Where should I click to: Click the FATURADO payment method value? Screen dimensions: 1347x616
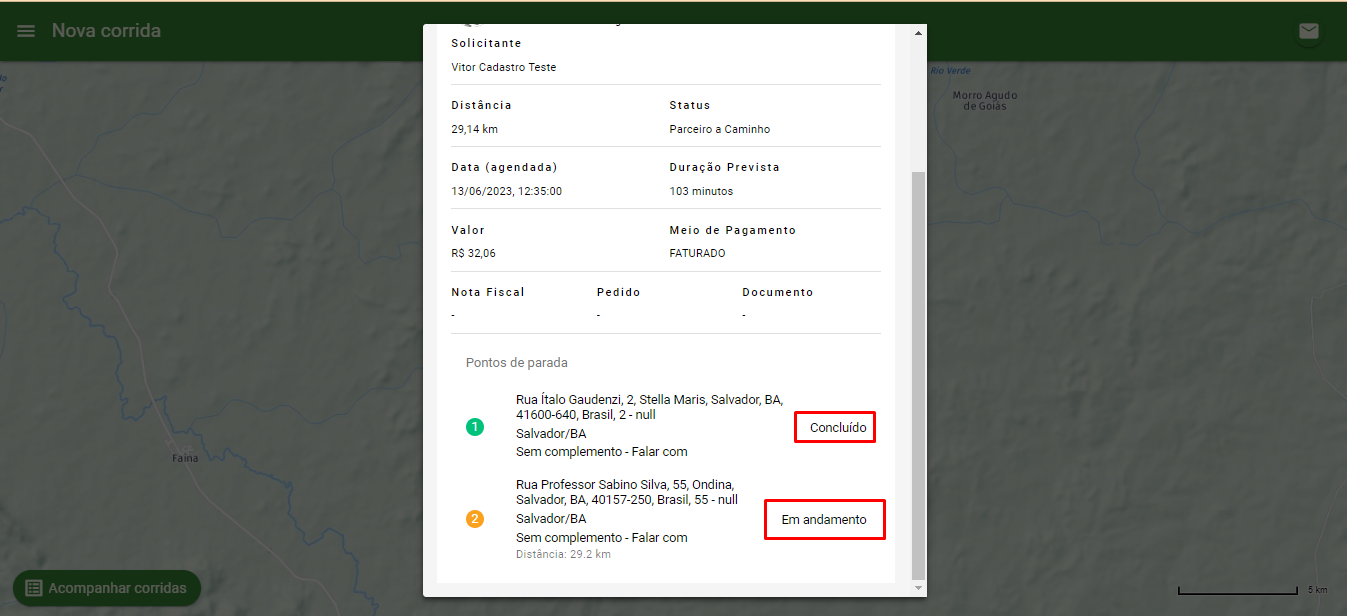(x=697, y=253)
